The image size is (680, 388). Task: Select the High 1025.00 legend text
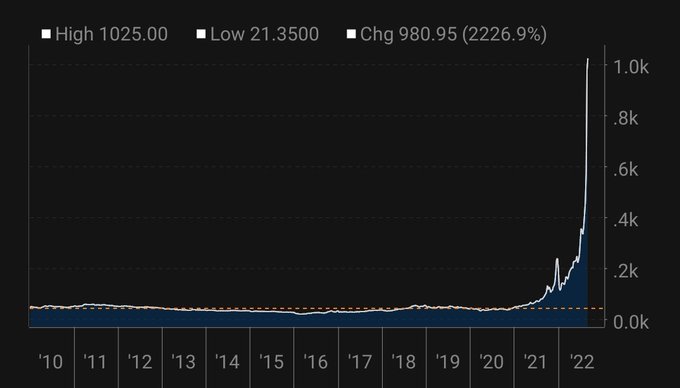point(111,34)
